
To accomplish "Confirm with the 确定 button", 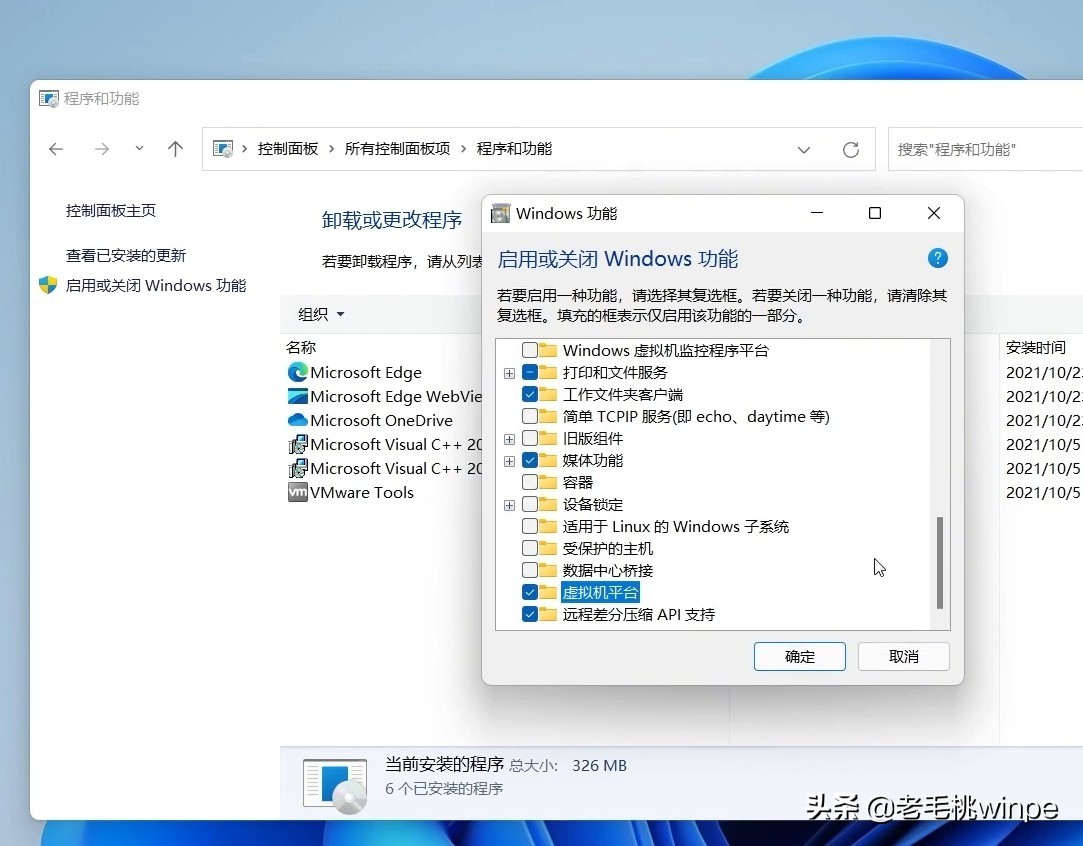I will (800, 657).
